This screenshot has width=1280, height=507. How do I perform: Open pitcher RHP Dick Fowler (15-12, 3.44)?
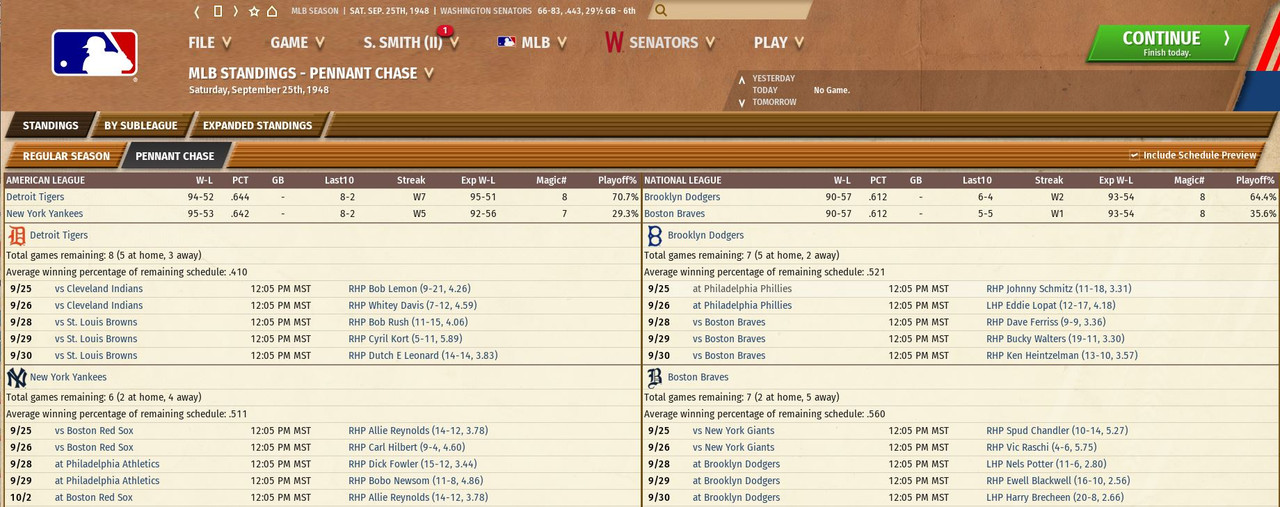[x=412, y=464]
